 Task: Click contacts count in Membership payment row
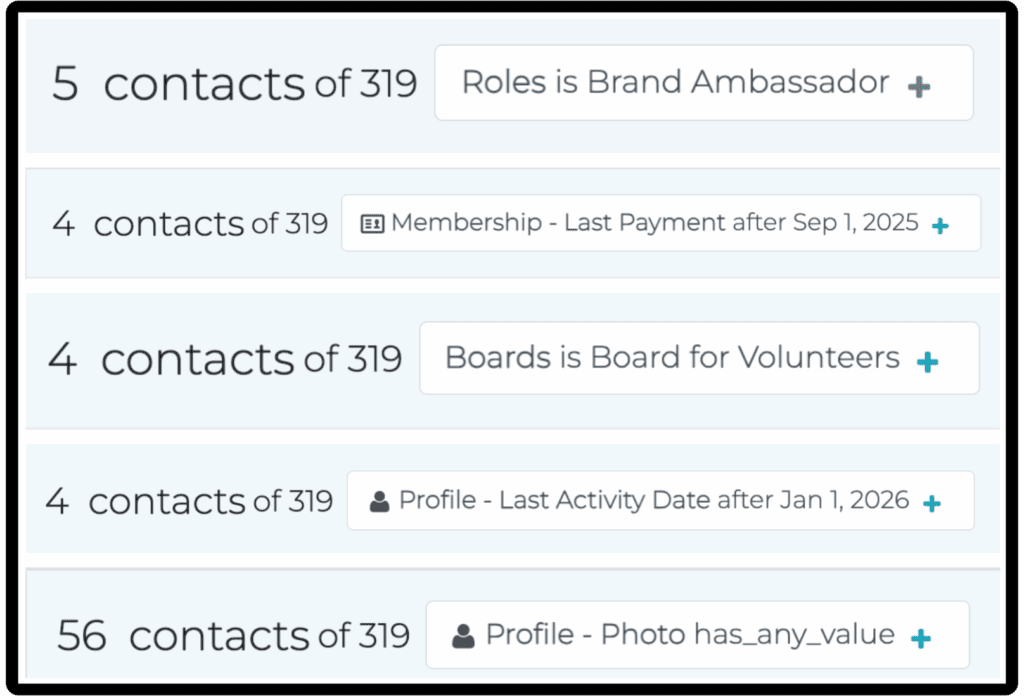pyautogui.click(x=147, y=224)
